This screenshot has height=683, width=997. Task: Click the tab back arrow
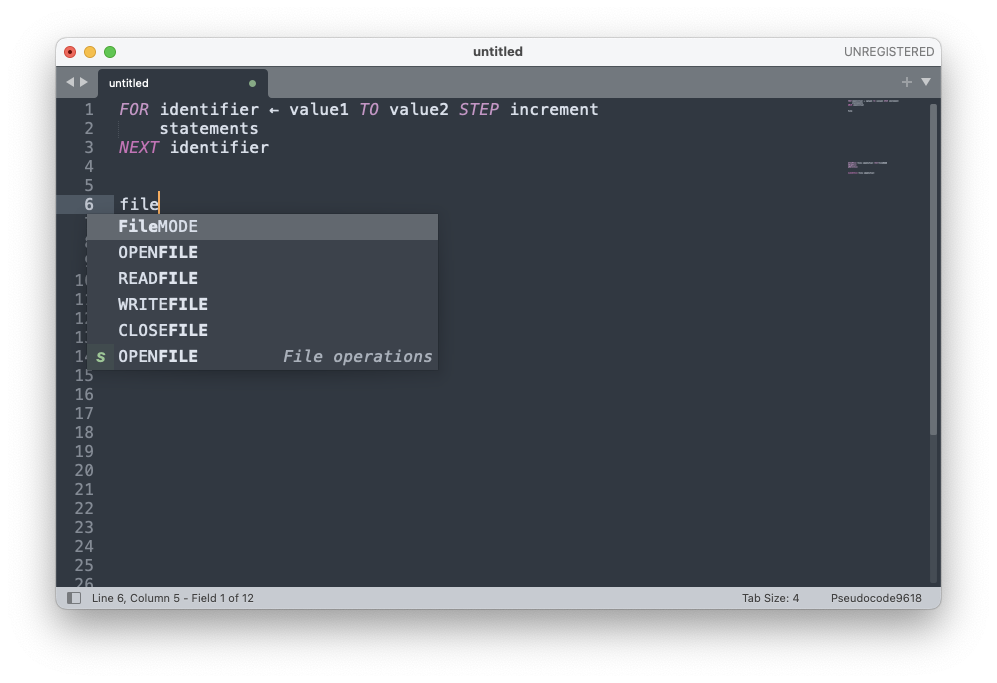pos(69,83)
